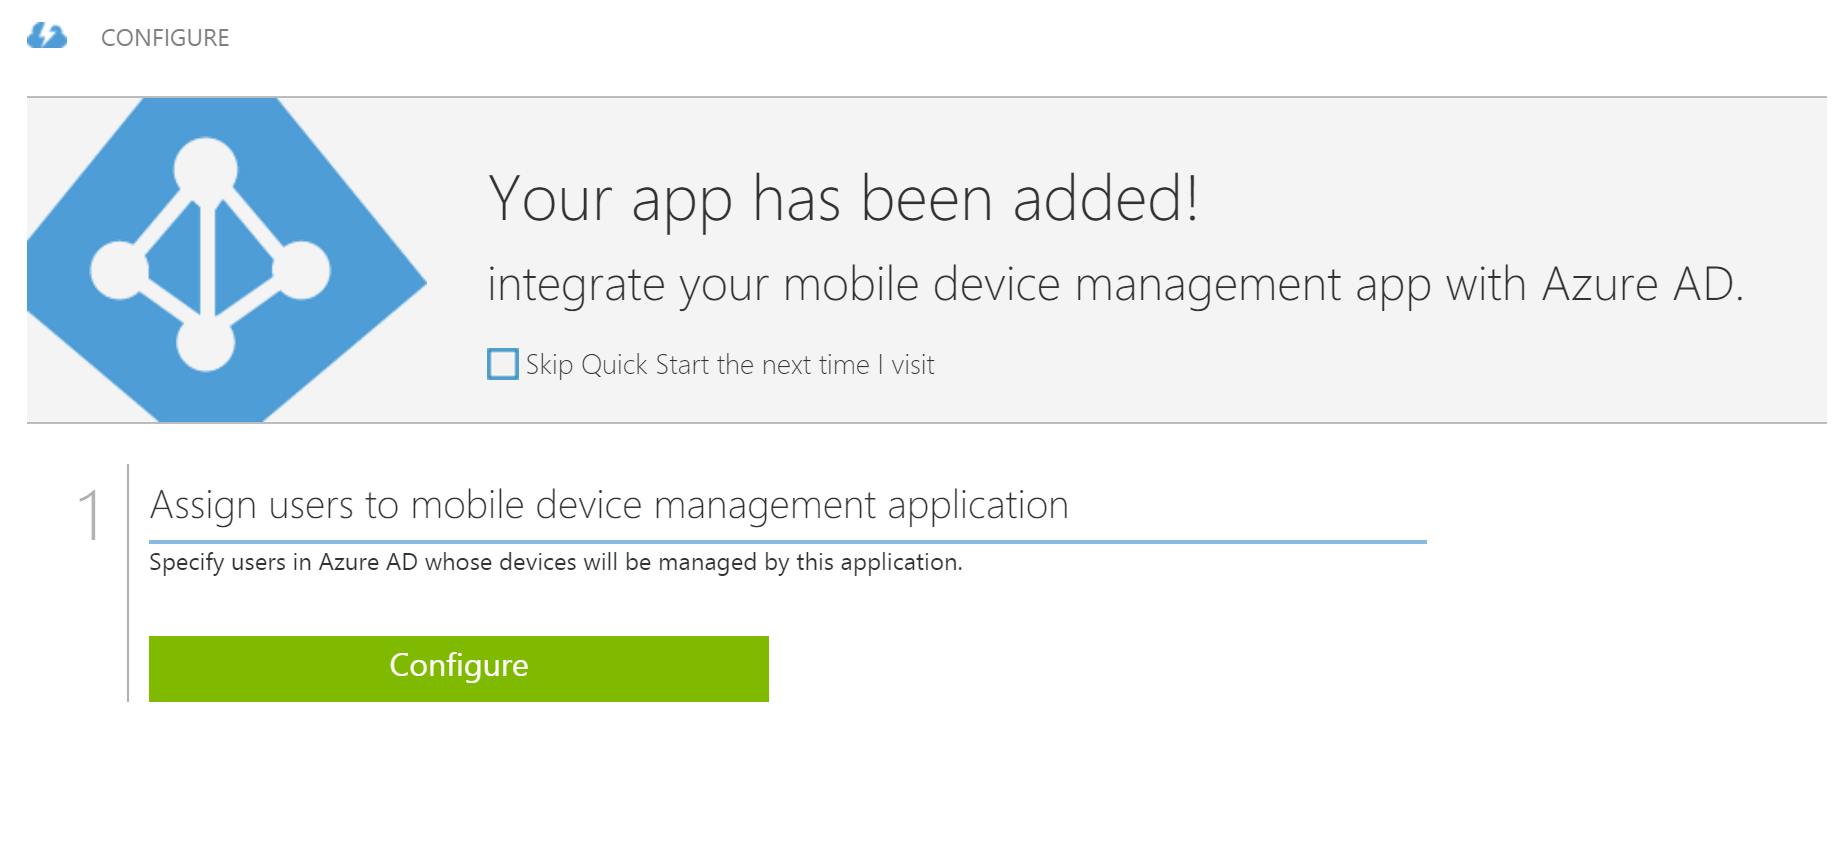
Task: Click the blue underline beneath the step heading
Action: click(x=787, y=541)
